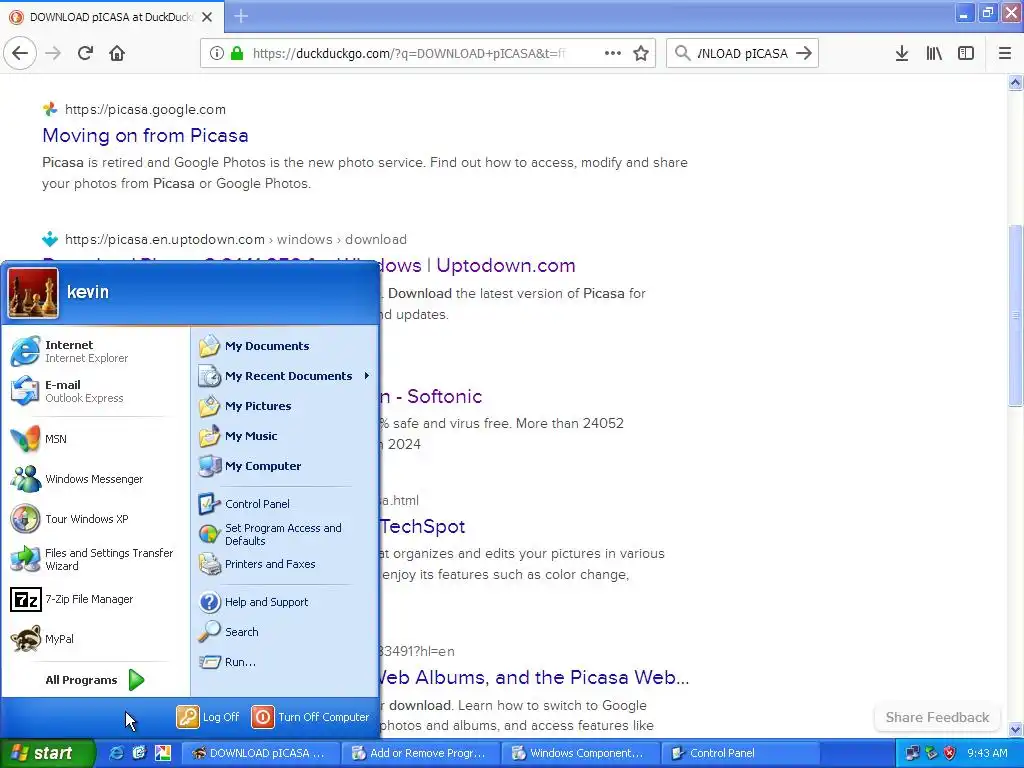Click page scrollbar down arrow
Viewport: 1024px width, 768px height.
[x=1015, y=729]
